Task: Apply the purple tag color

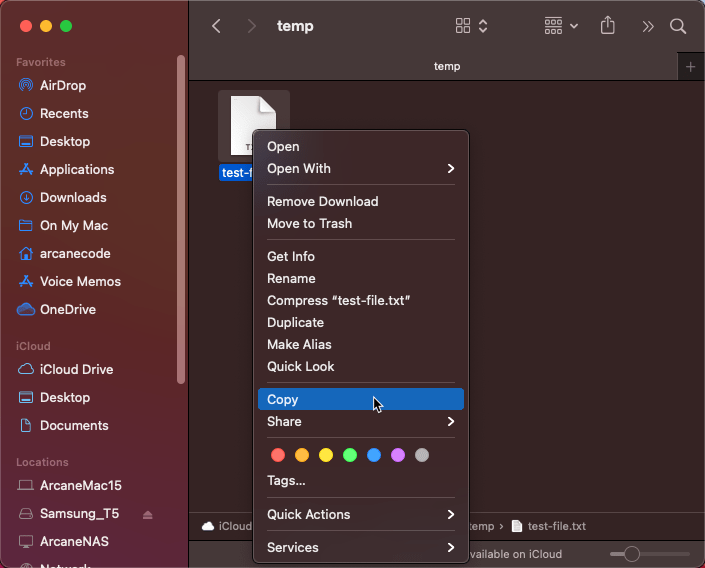Action: (x=398, y=455)
